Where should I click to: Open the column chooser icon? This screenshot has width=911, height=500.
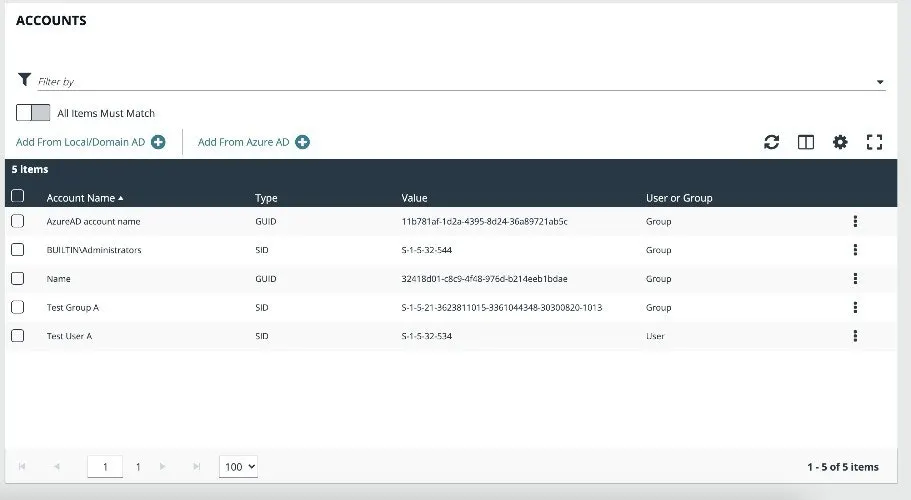point(806,142)
